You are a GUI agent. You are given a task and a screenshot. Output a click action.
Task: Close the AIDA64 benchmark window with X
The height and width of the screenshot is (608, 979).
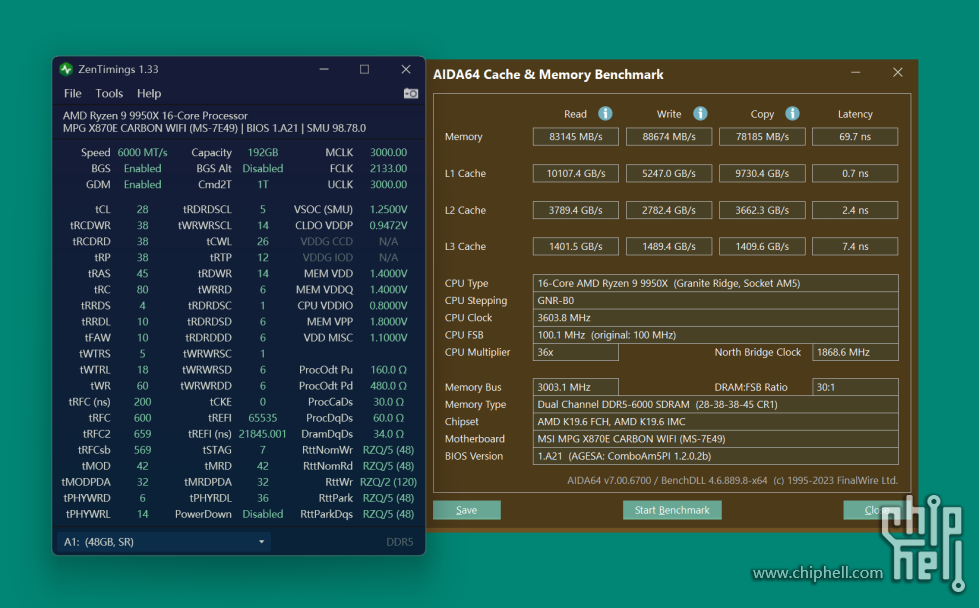click(898, 72)
